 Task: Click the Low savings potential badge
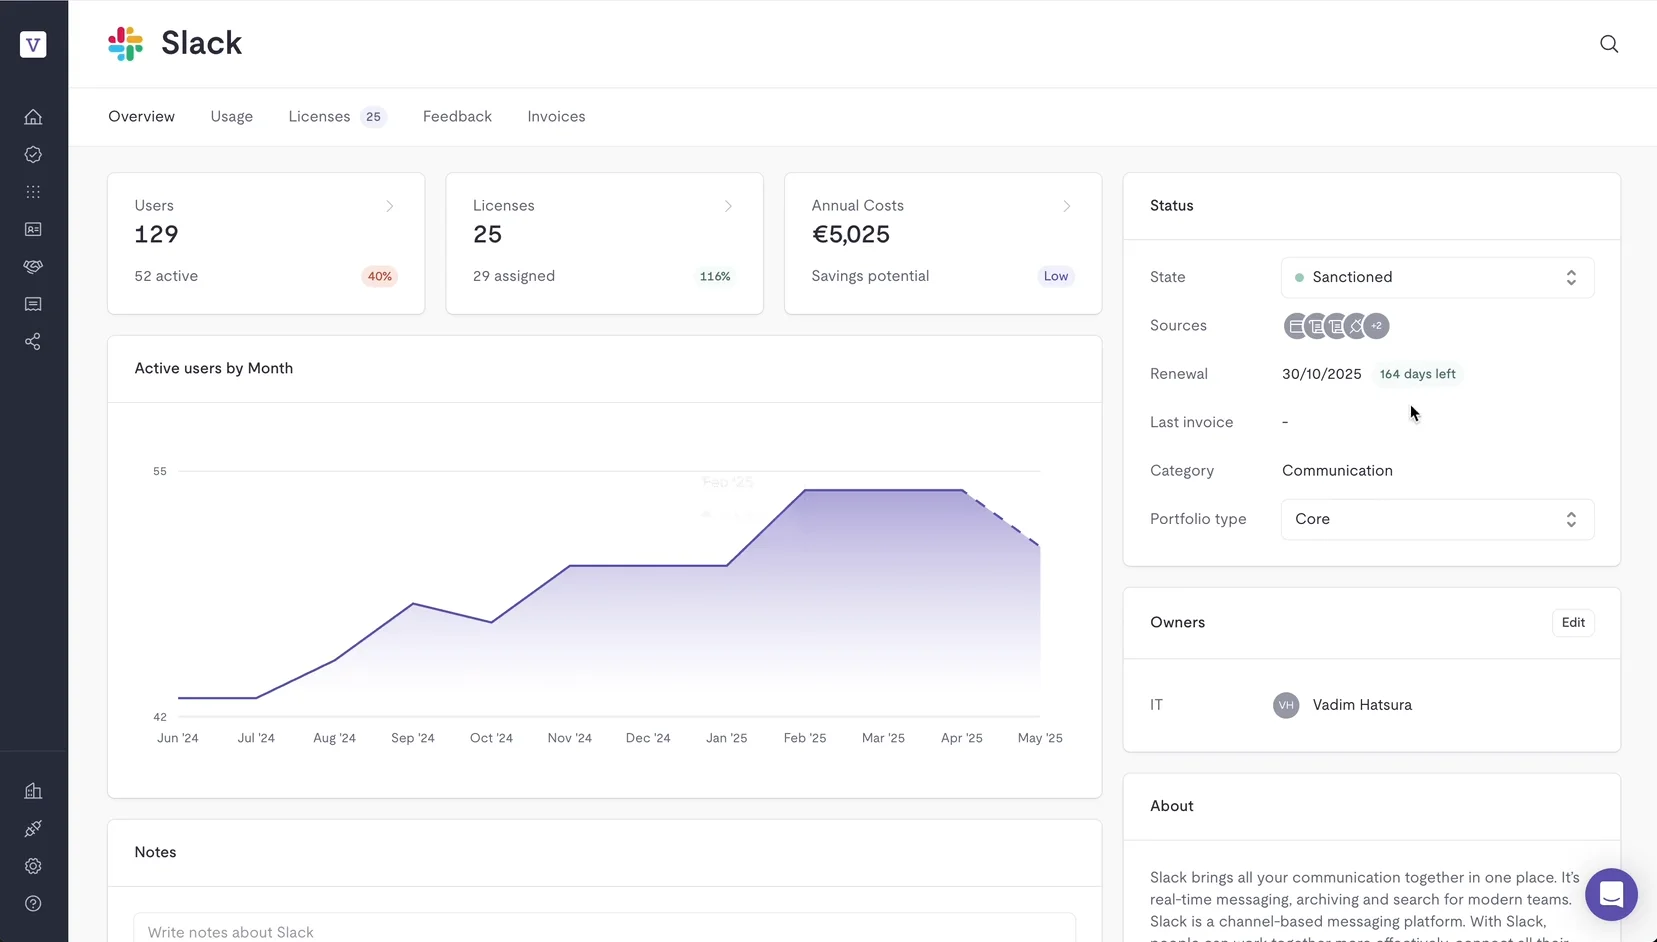1056,276
